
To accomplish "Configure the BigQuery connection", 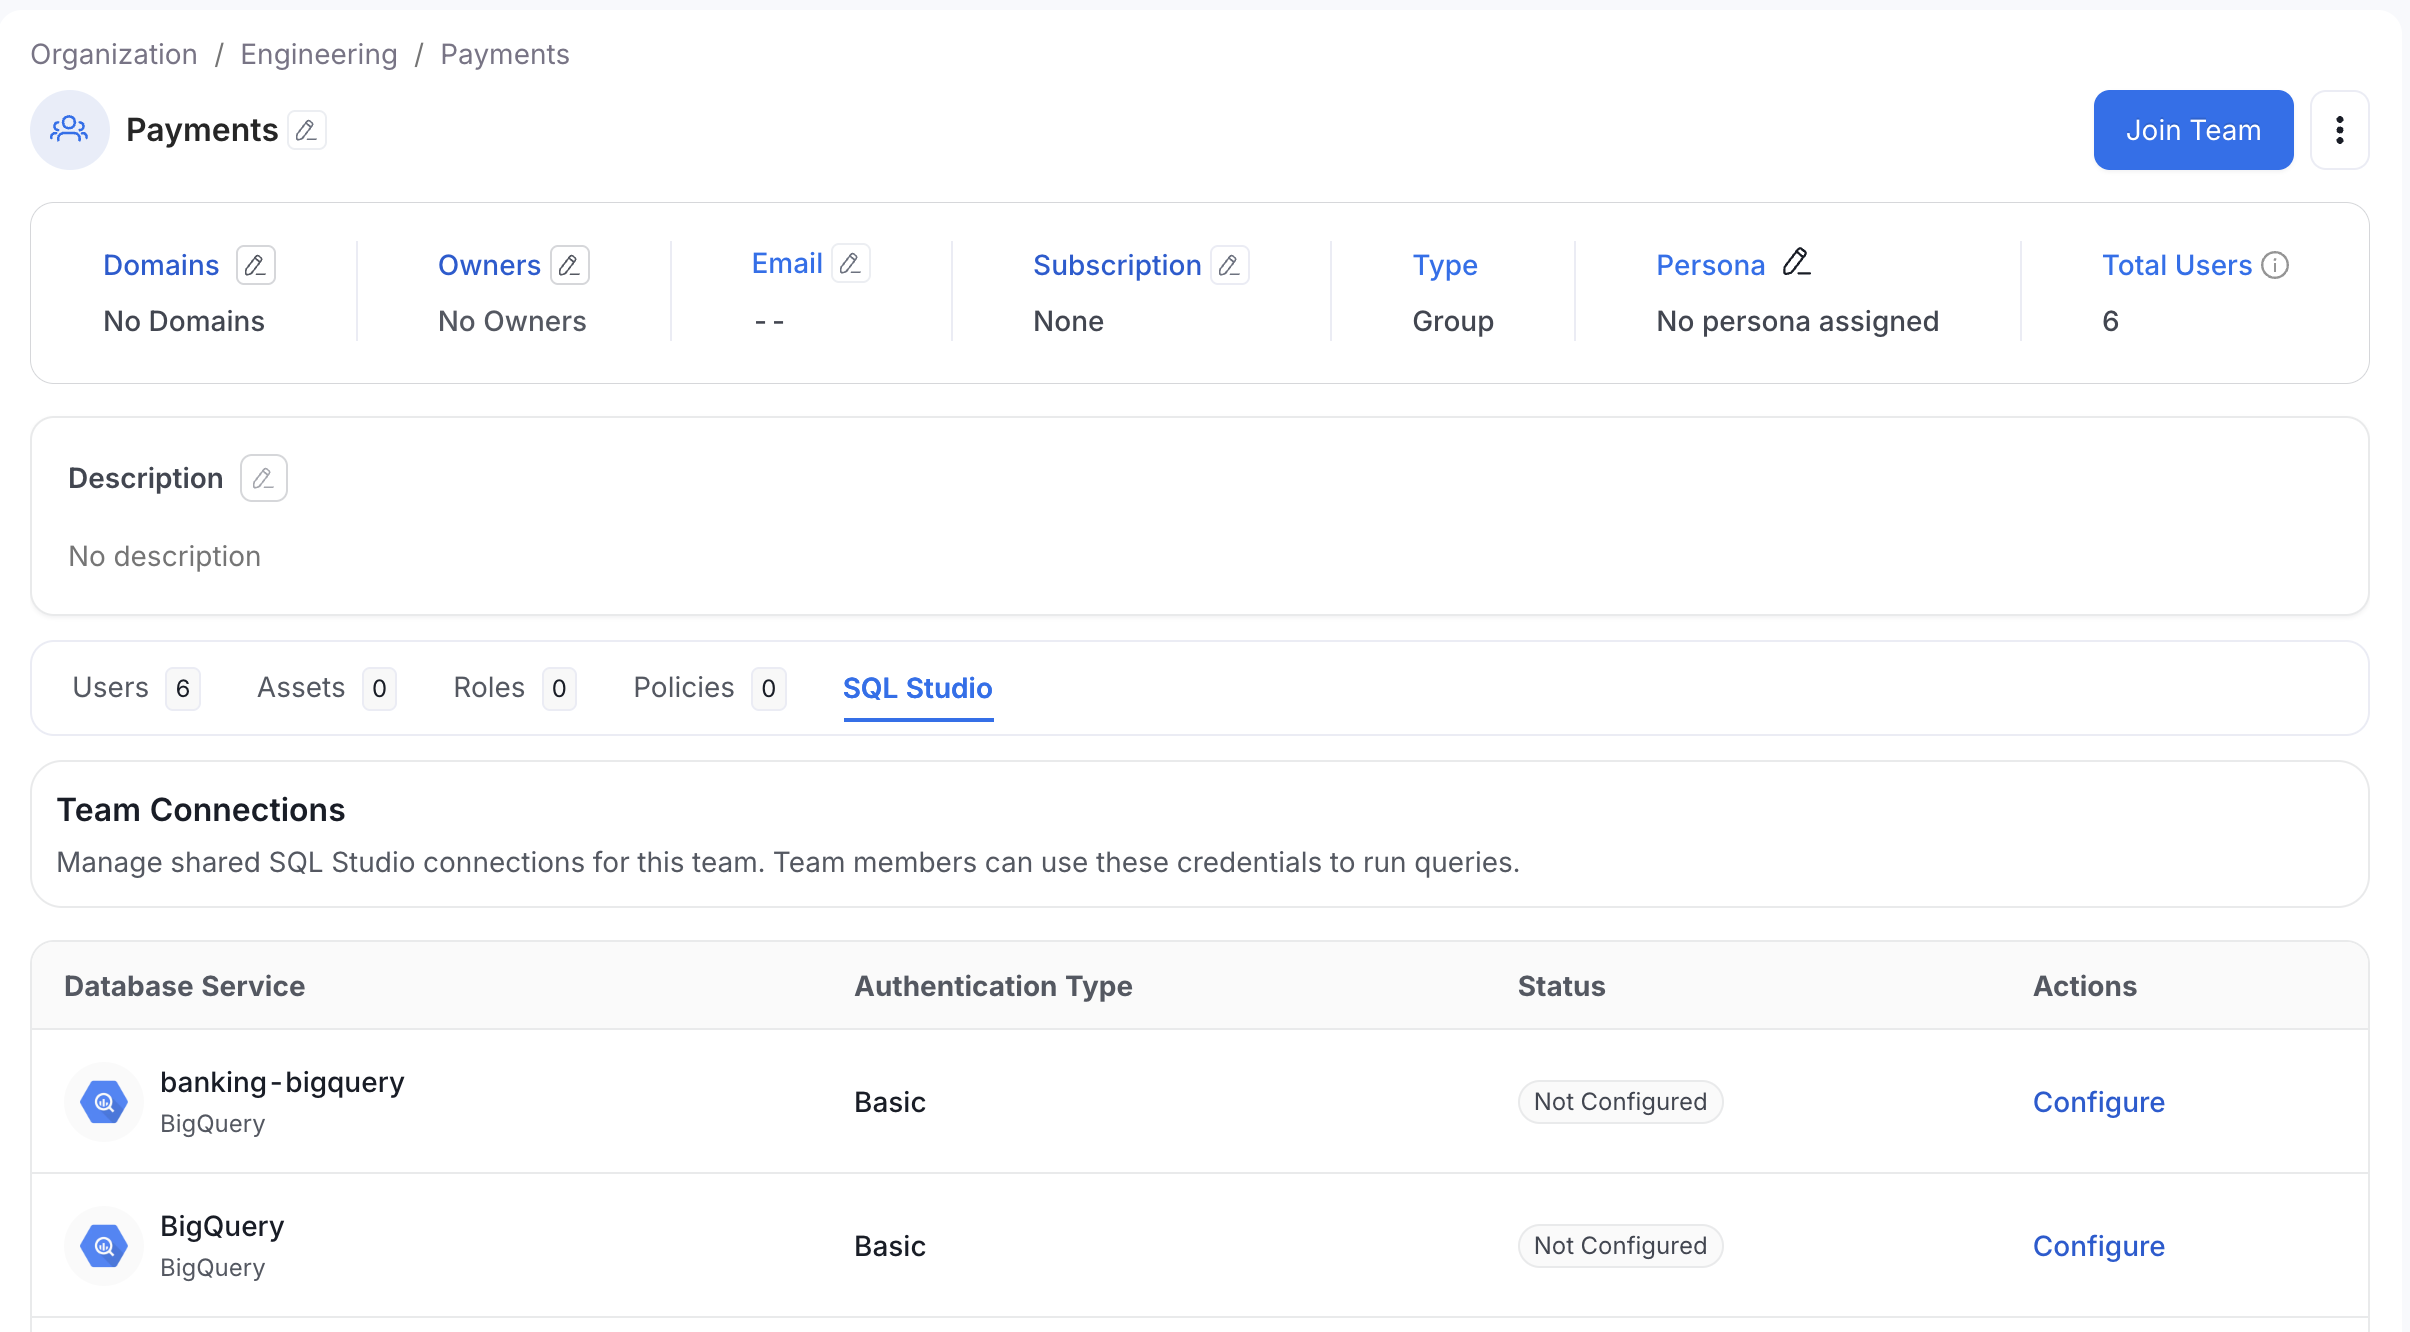I will pyautogui.click(x=2098, y=1246).
